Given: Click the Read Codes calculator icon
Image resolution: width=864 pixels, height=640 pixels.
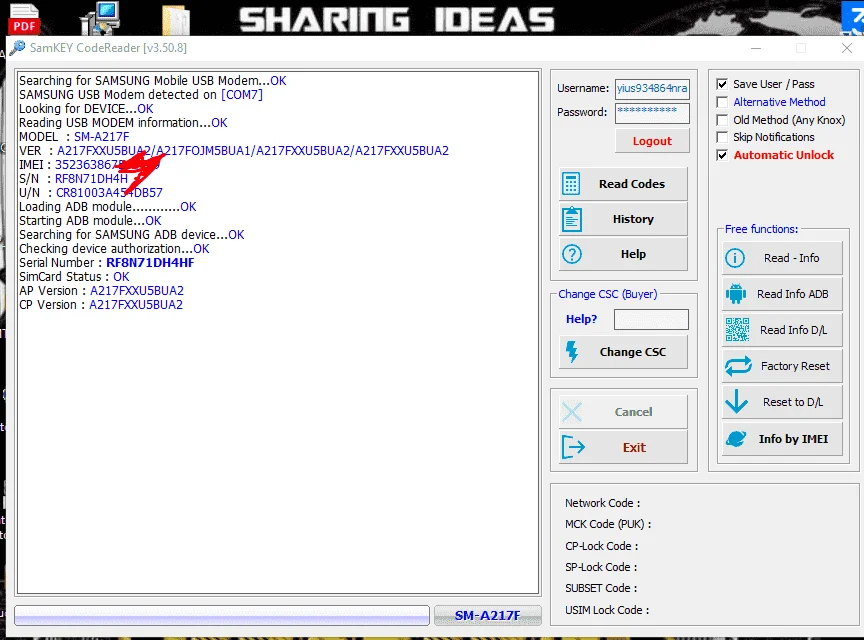Looking at the screenshot, I should tap(571, 184).
